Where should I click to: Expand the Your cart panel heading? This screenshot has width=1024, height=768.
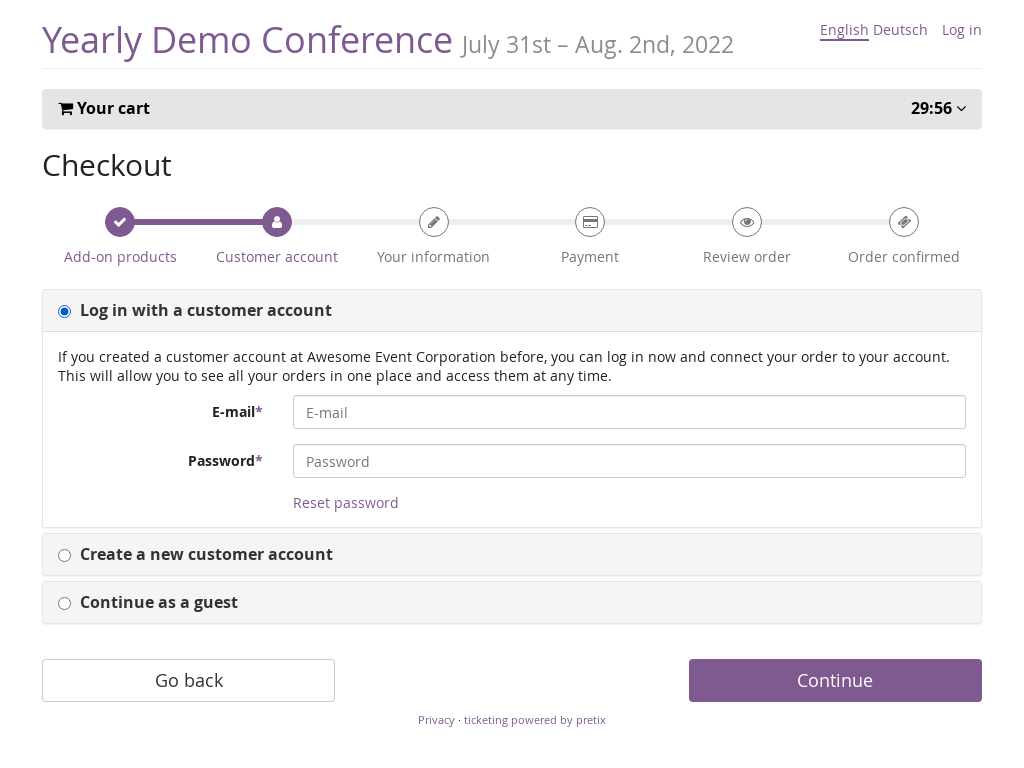point(113,109)
